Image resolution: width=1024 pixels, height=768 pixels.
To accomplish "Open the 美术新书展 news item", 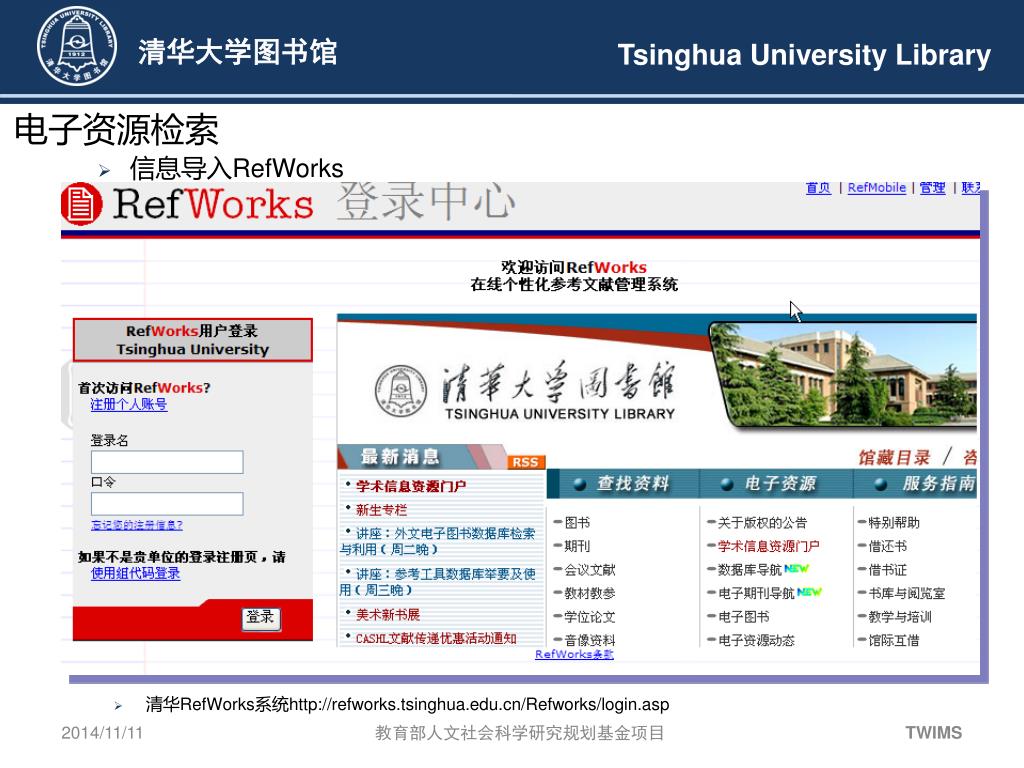I will coord(388,615).
